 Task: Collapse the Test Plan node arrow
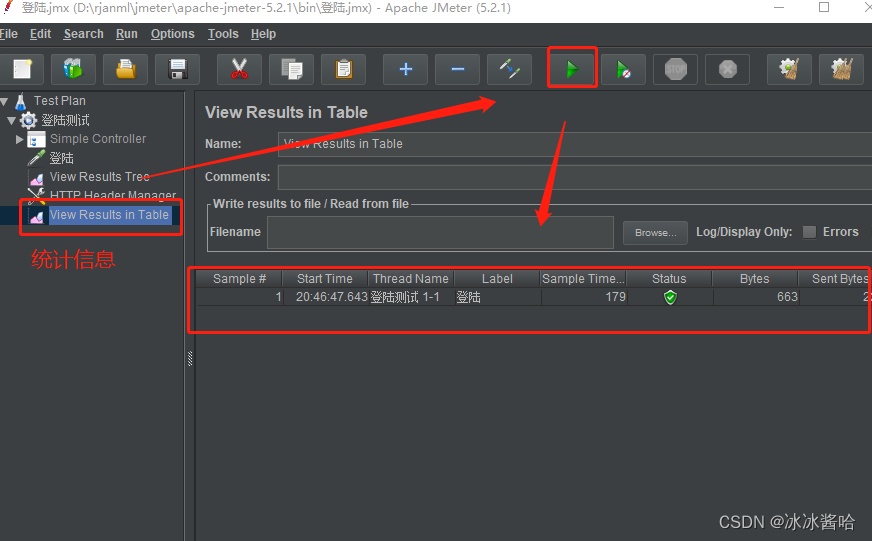(4, 102)
